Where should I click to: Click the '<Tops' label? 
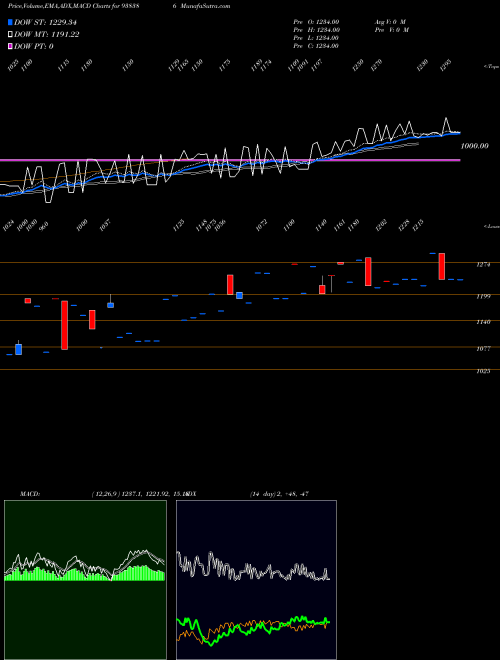(x=491, y=67)
